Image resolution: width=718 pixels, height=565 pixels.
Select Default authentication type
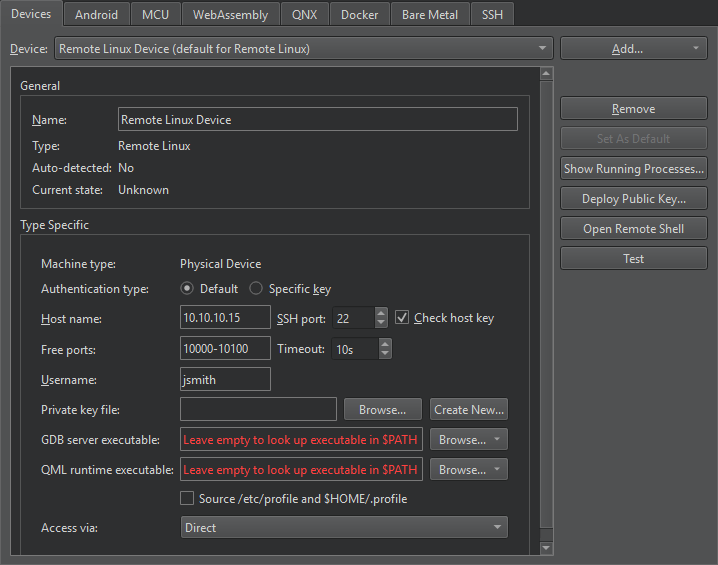point(187,289)
